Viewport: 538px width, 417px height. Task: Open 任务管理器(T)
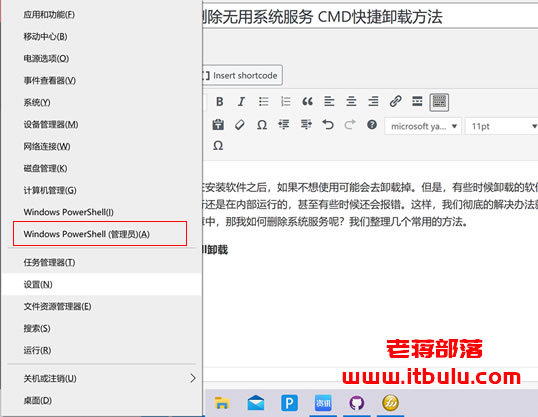(x=102, y=263)
